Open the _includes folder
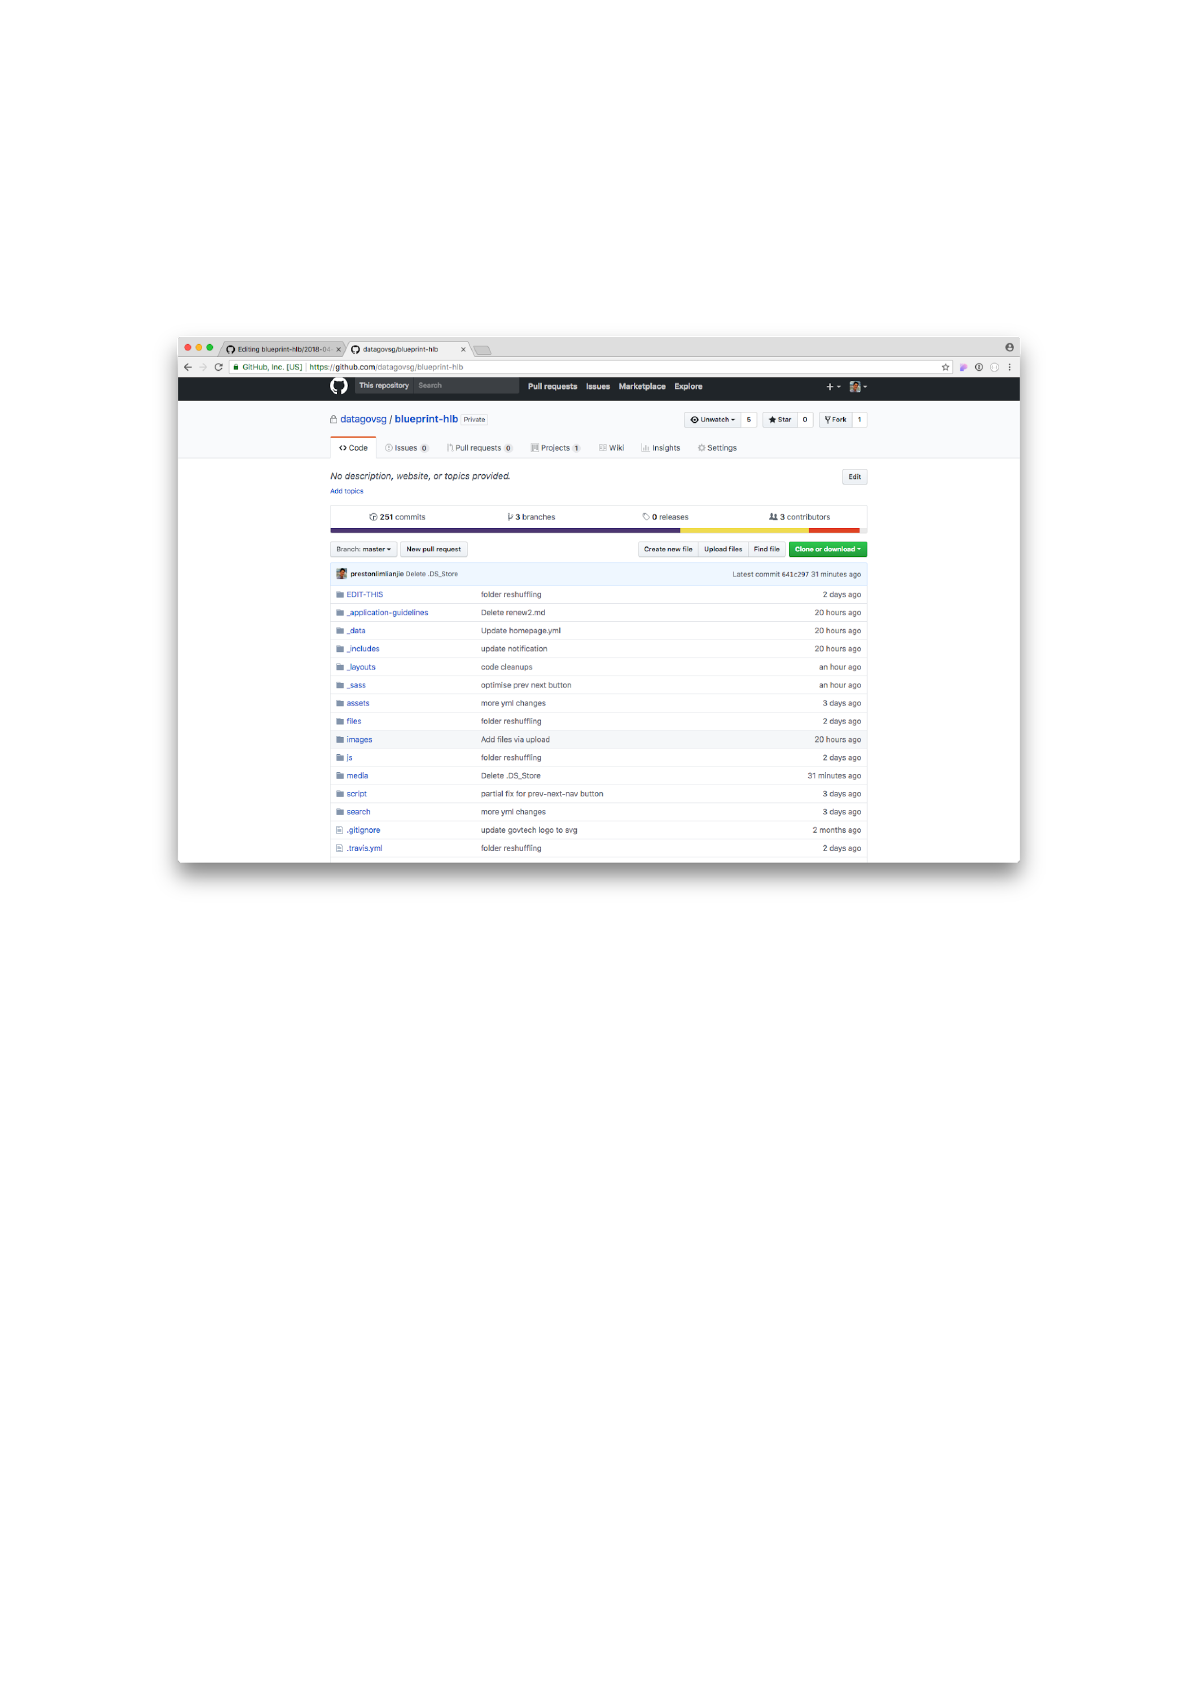 (x=363, y=649)
